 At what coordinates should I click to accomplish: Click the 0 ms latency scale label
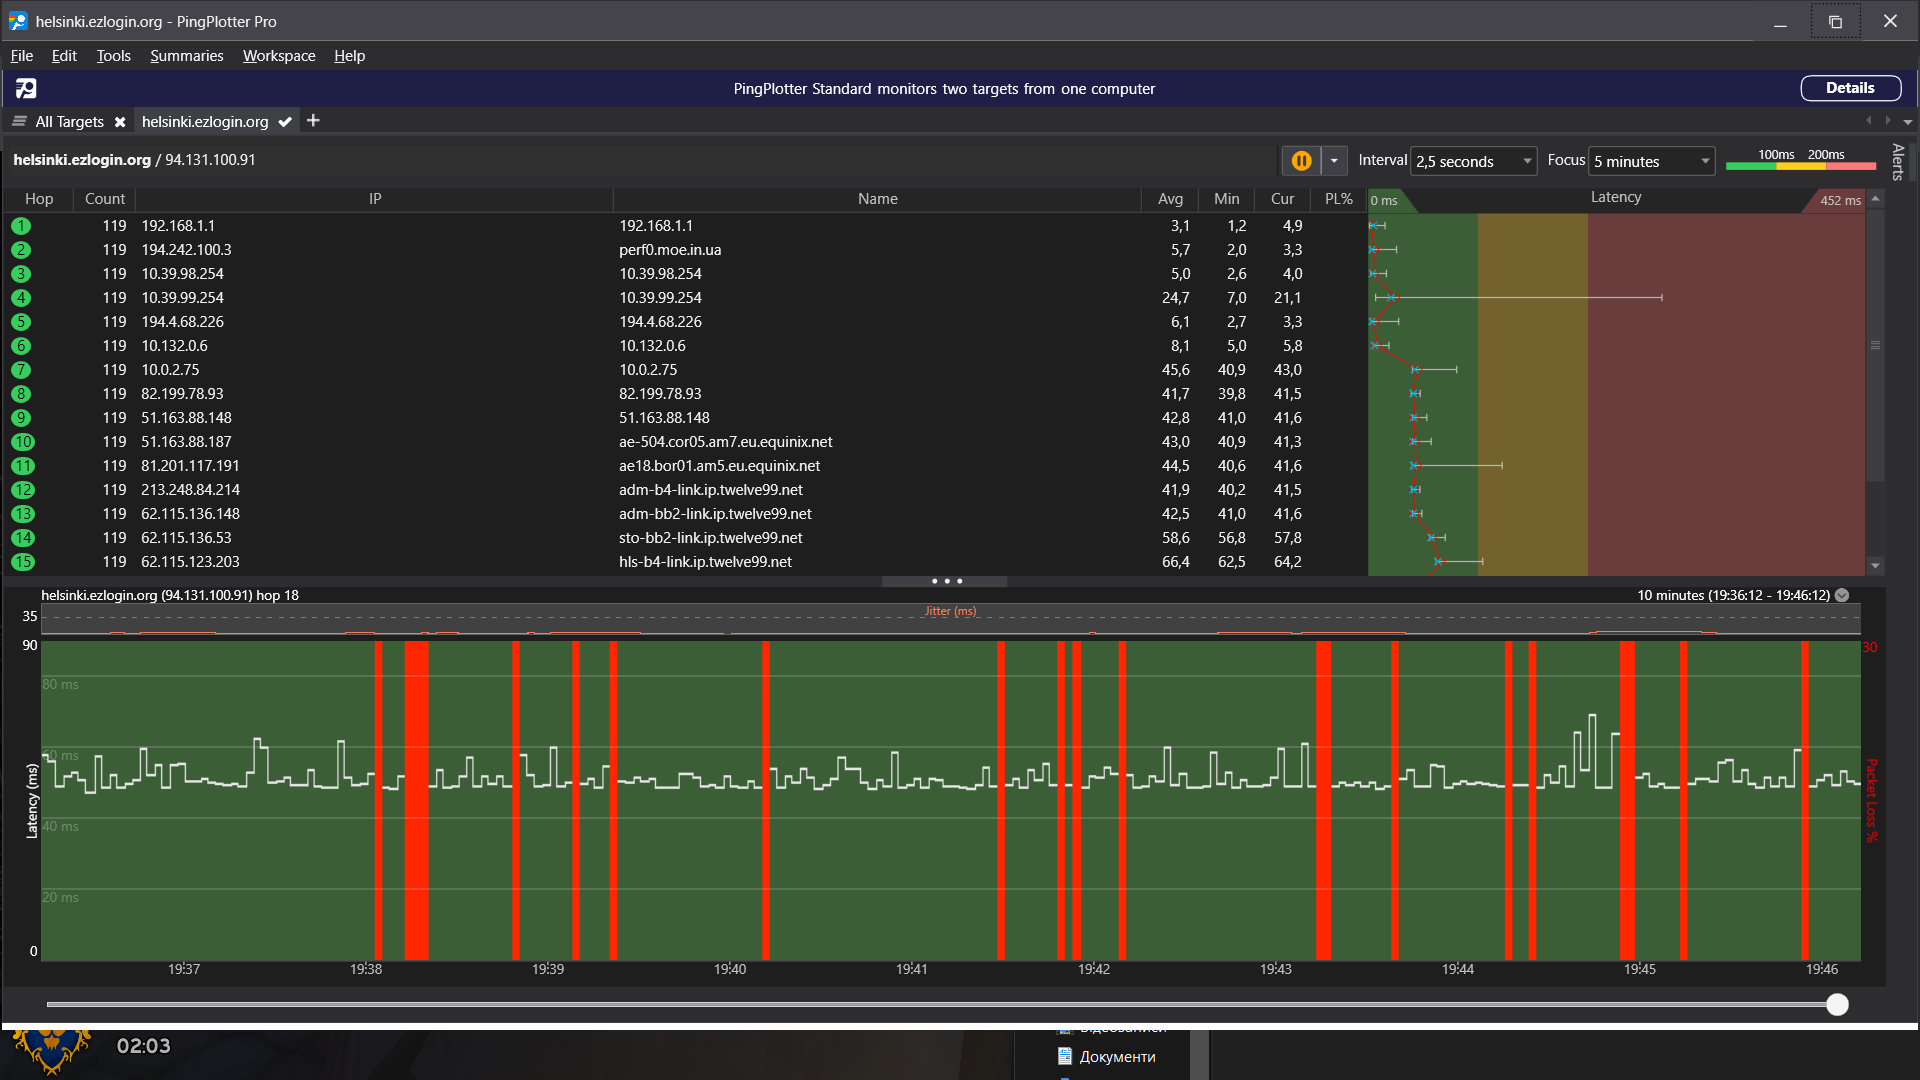1384,200
